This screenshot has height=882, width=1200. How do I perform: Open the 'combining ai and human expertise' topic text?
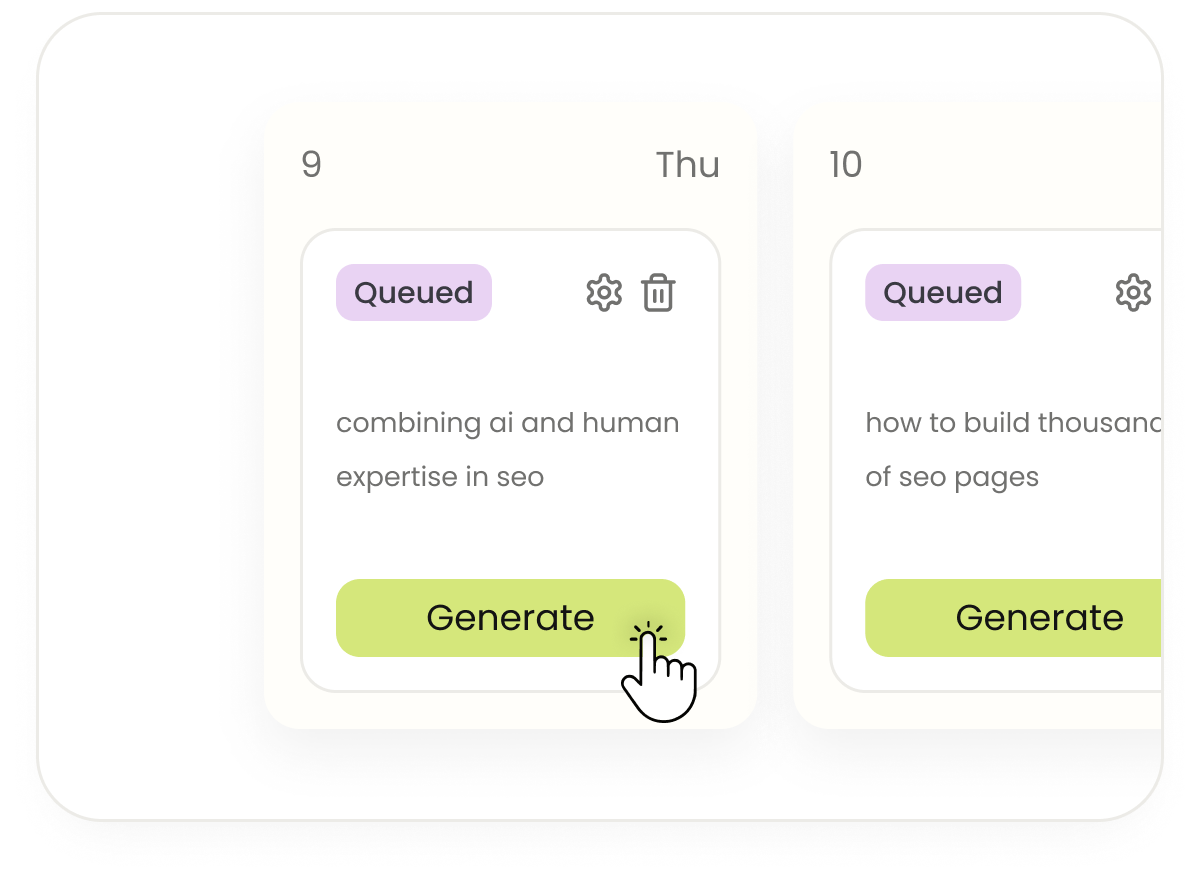(x=507, y=448)
